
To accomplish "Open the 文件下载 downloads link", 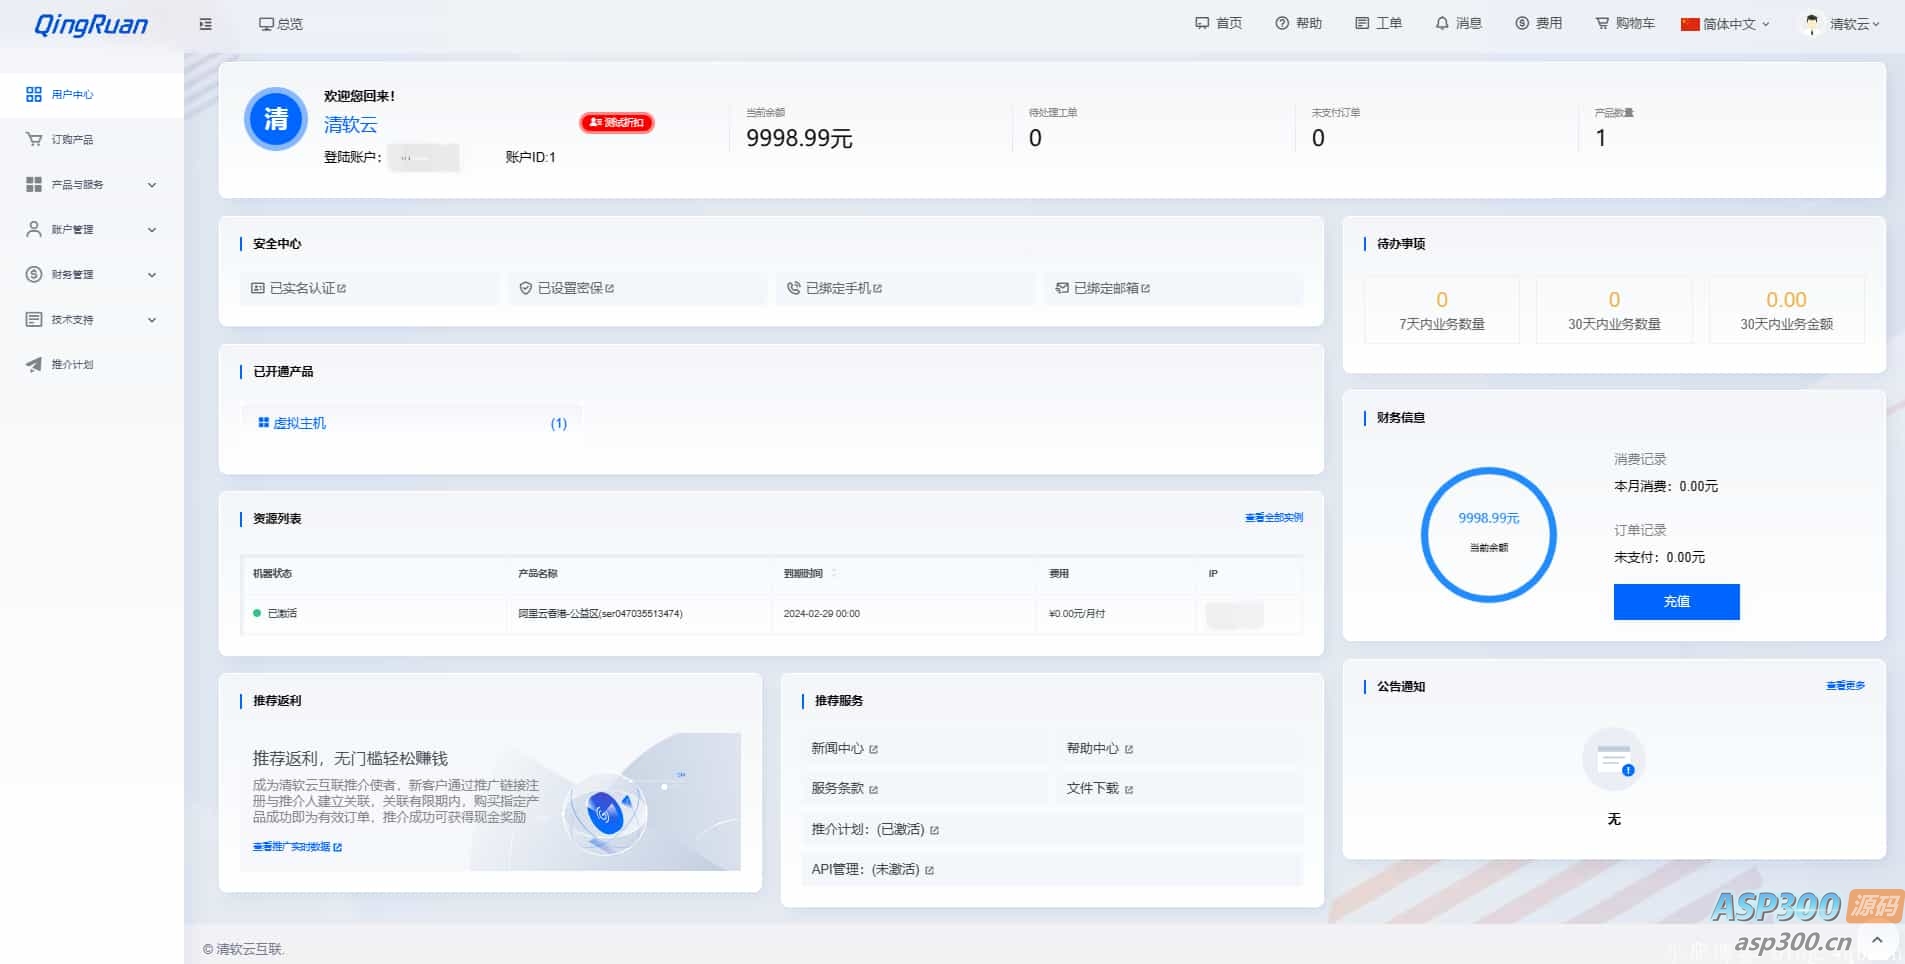I will [x=1099, y=788].
